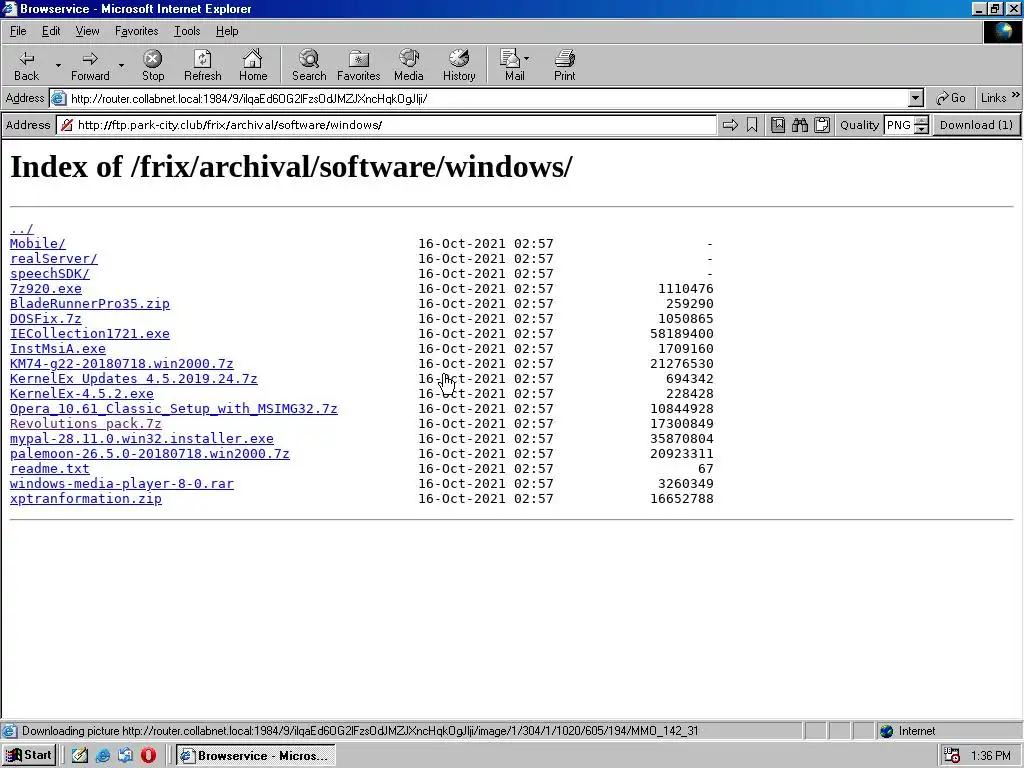Viewport: 1024px width, 768px height.
Task: Click KM74-g22-20180718.win2000.7z link
Action: tap(121, 364)
